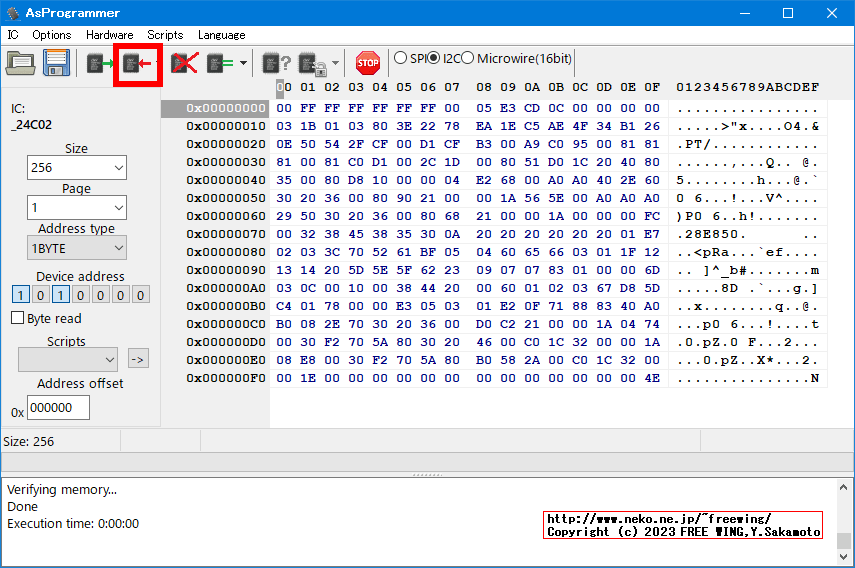Click the Verify IC green equals icon

pyautogui.click(x=219, y=64)
